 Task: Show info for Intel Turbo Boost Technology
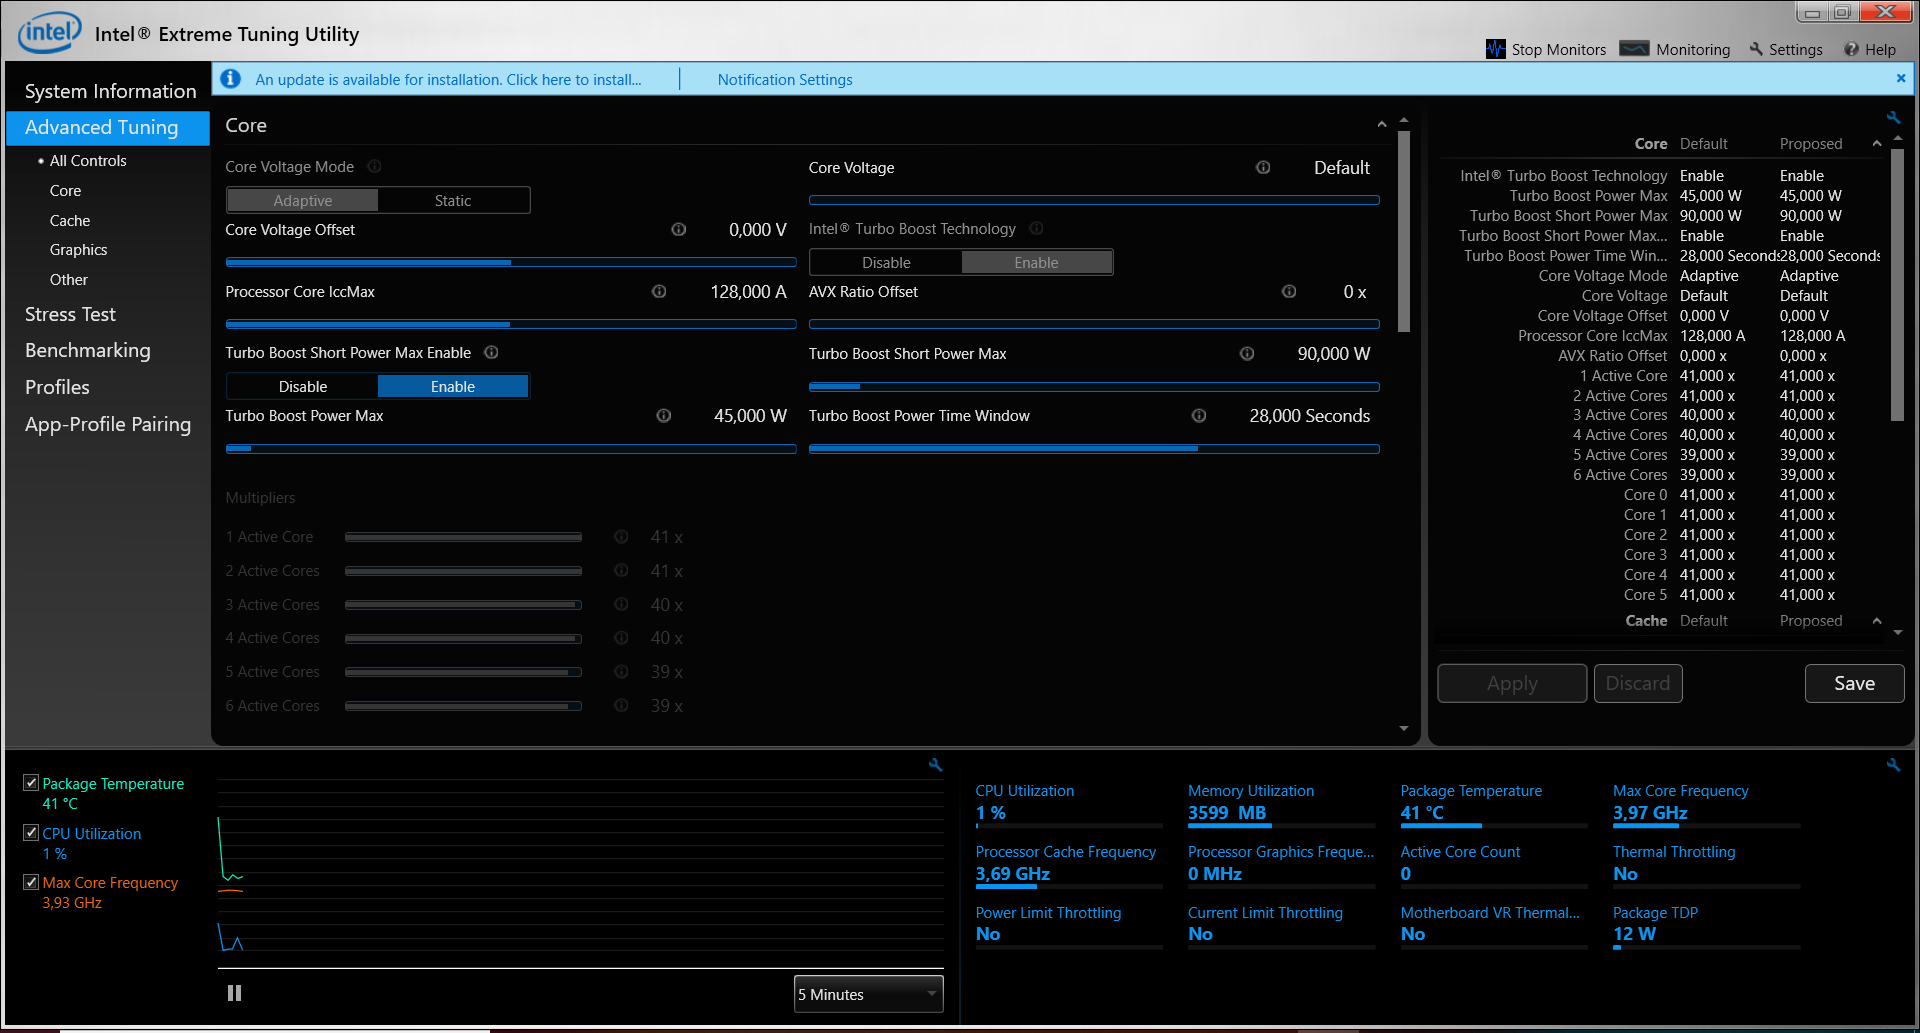click(1036, 228)
